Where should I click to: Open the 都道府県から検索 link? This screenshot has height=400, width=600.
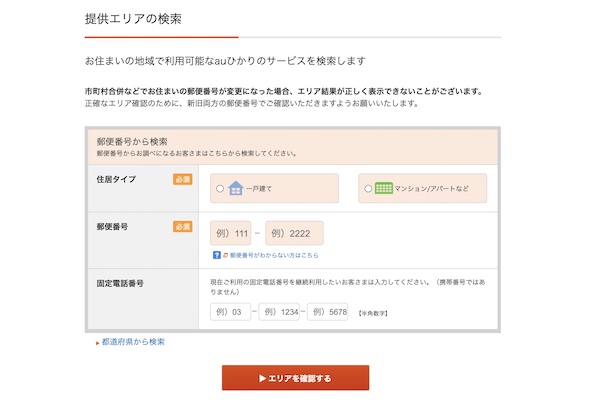[133, 342]
